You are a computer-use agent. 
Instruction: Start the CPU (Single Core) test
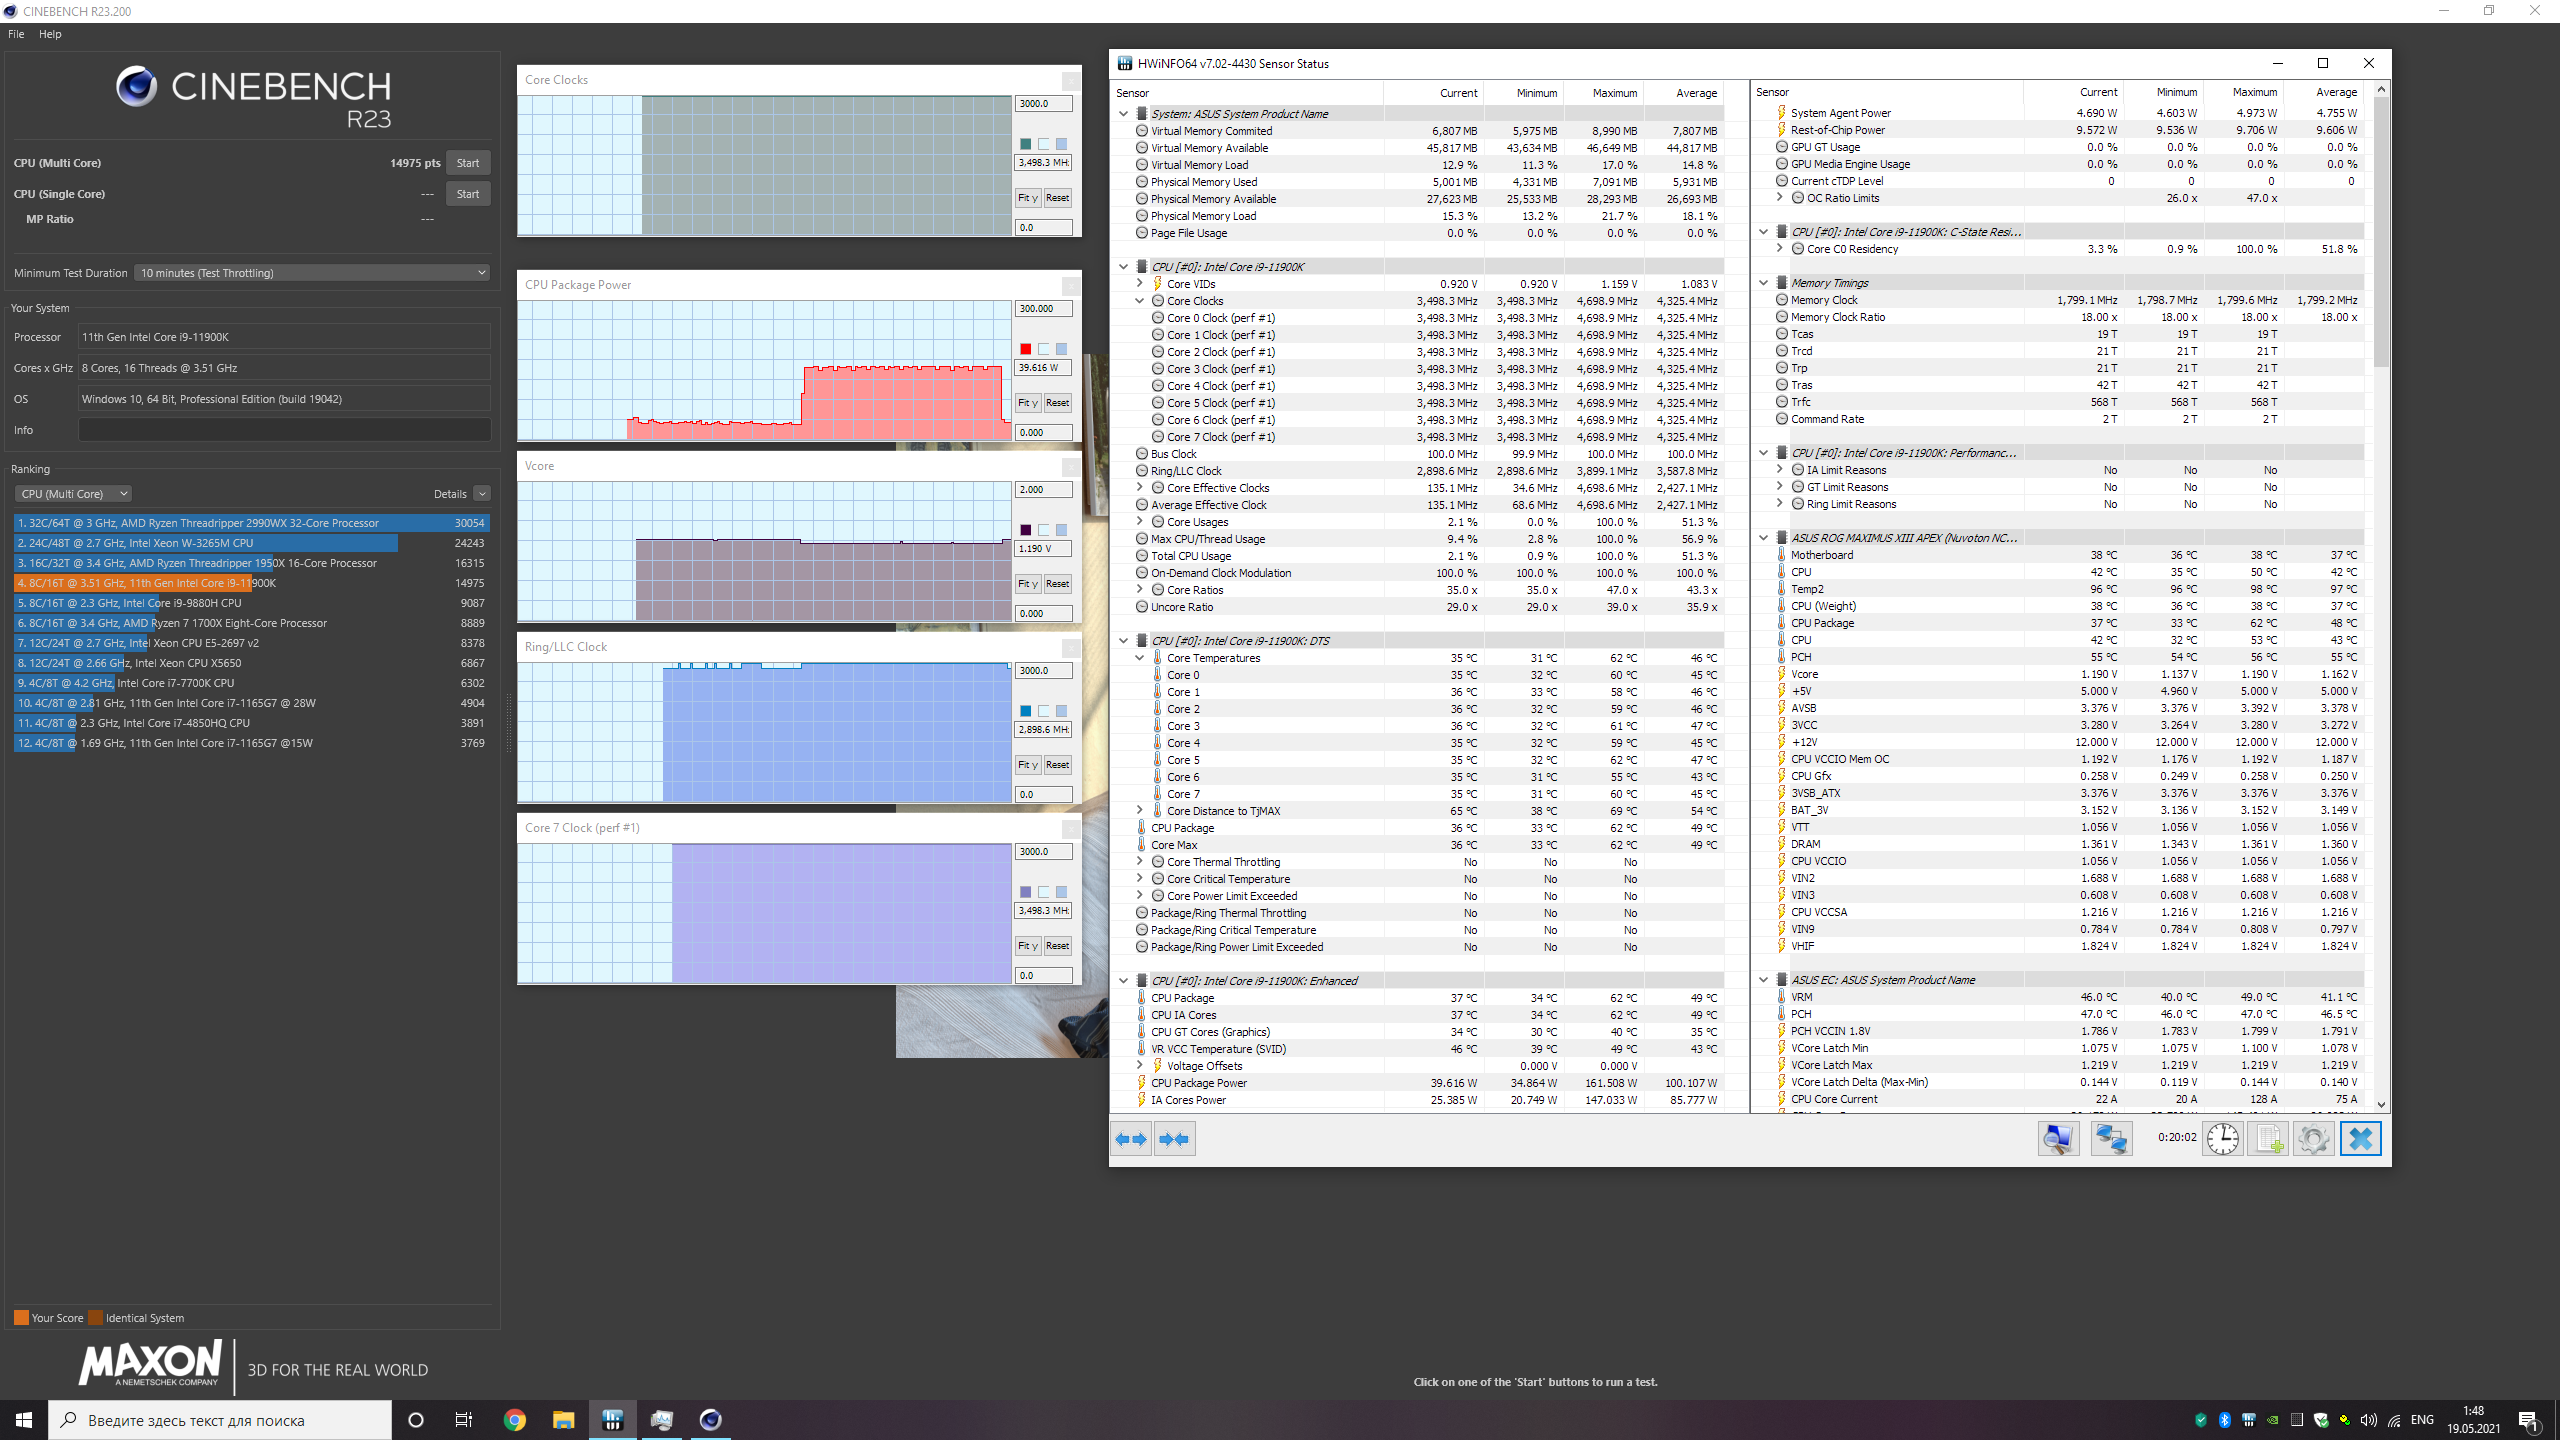467,194
